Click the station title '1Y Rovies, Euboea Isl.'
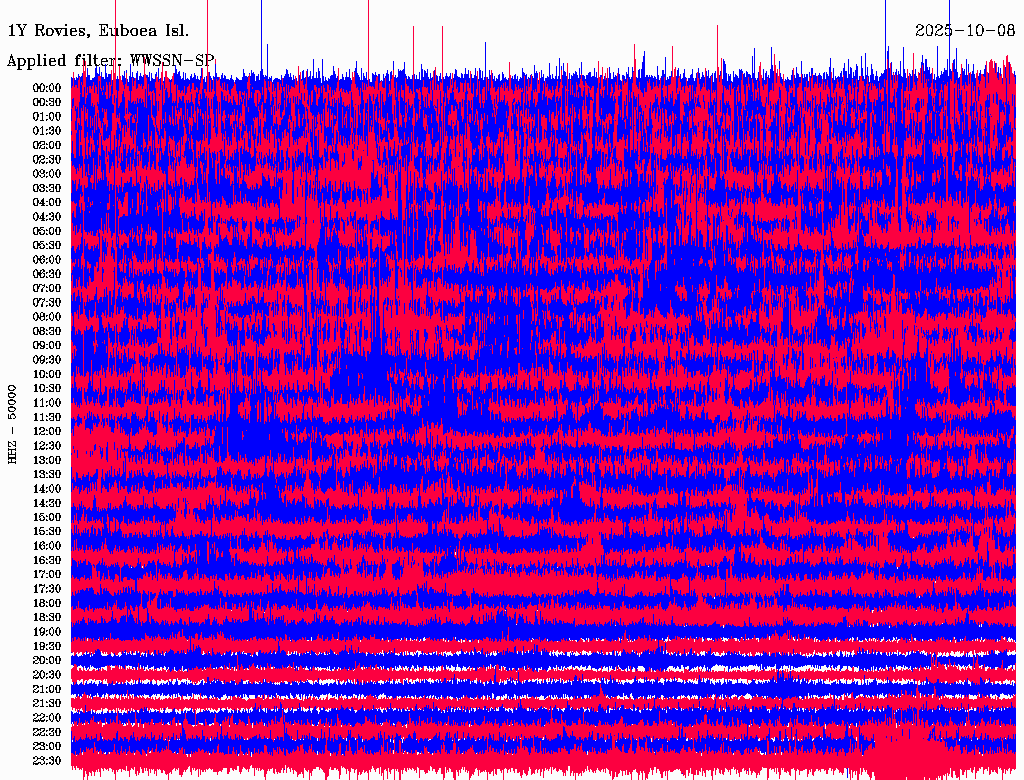 tap(97, 30)
